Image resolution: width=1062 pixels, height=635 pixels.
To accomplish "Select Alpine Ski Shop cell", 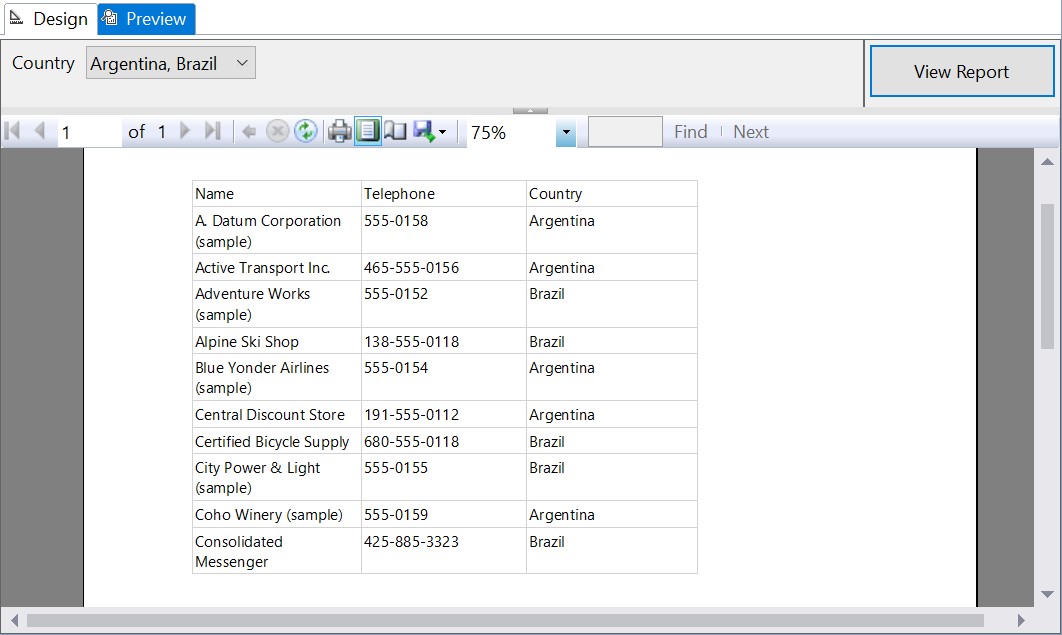I will [276, 341].
